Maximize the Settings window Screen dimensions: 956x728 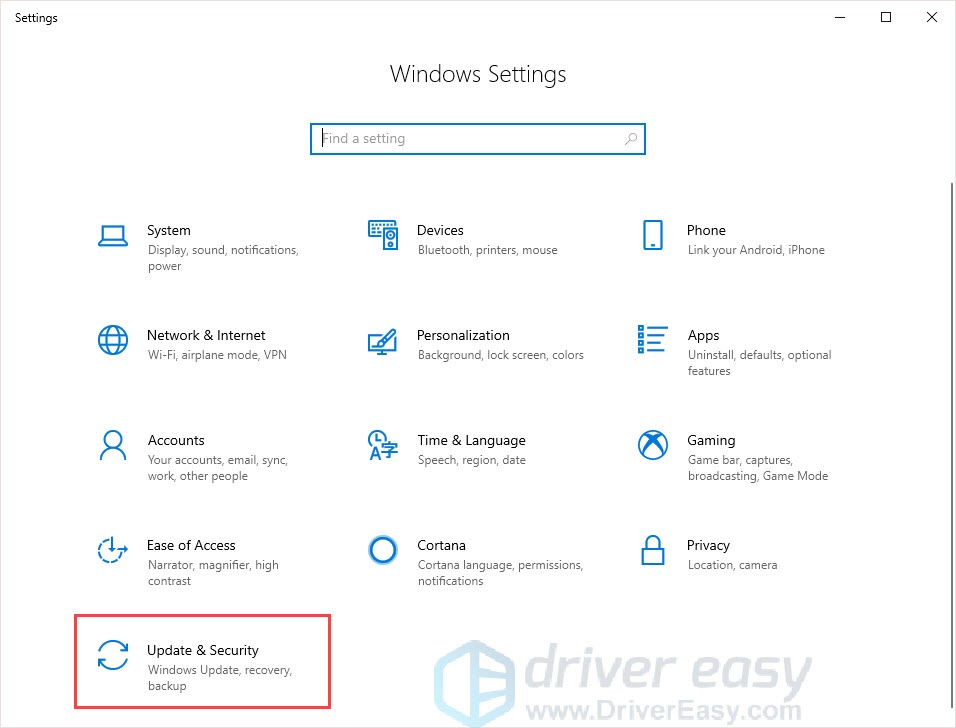click(886, 17)
